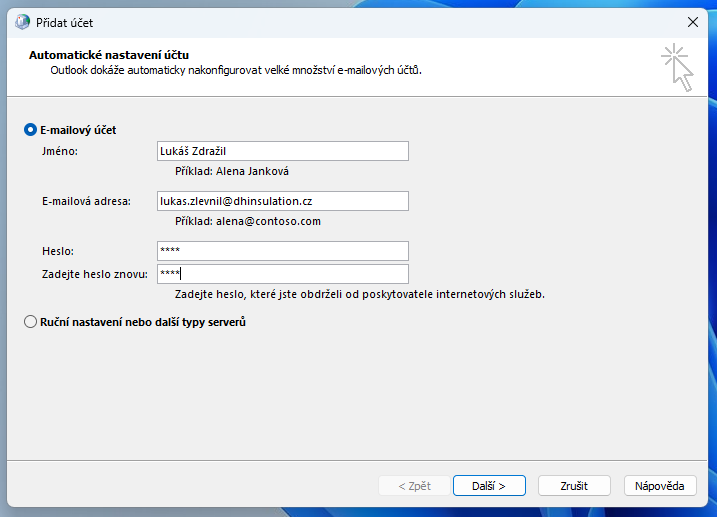Image resolution: width=717 pixels, height=517 pixels.
Task: Click the Jméno: label
Action: point(60,151)
